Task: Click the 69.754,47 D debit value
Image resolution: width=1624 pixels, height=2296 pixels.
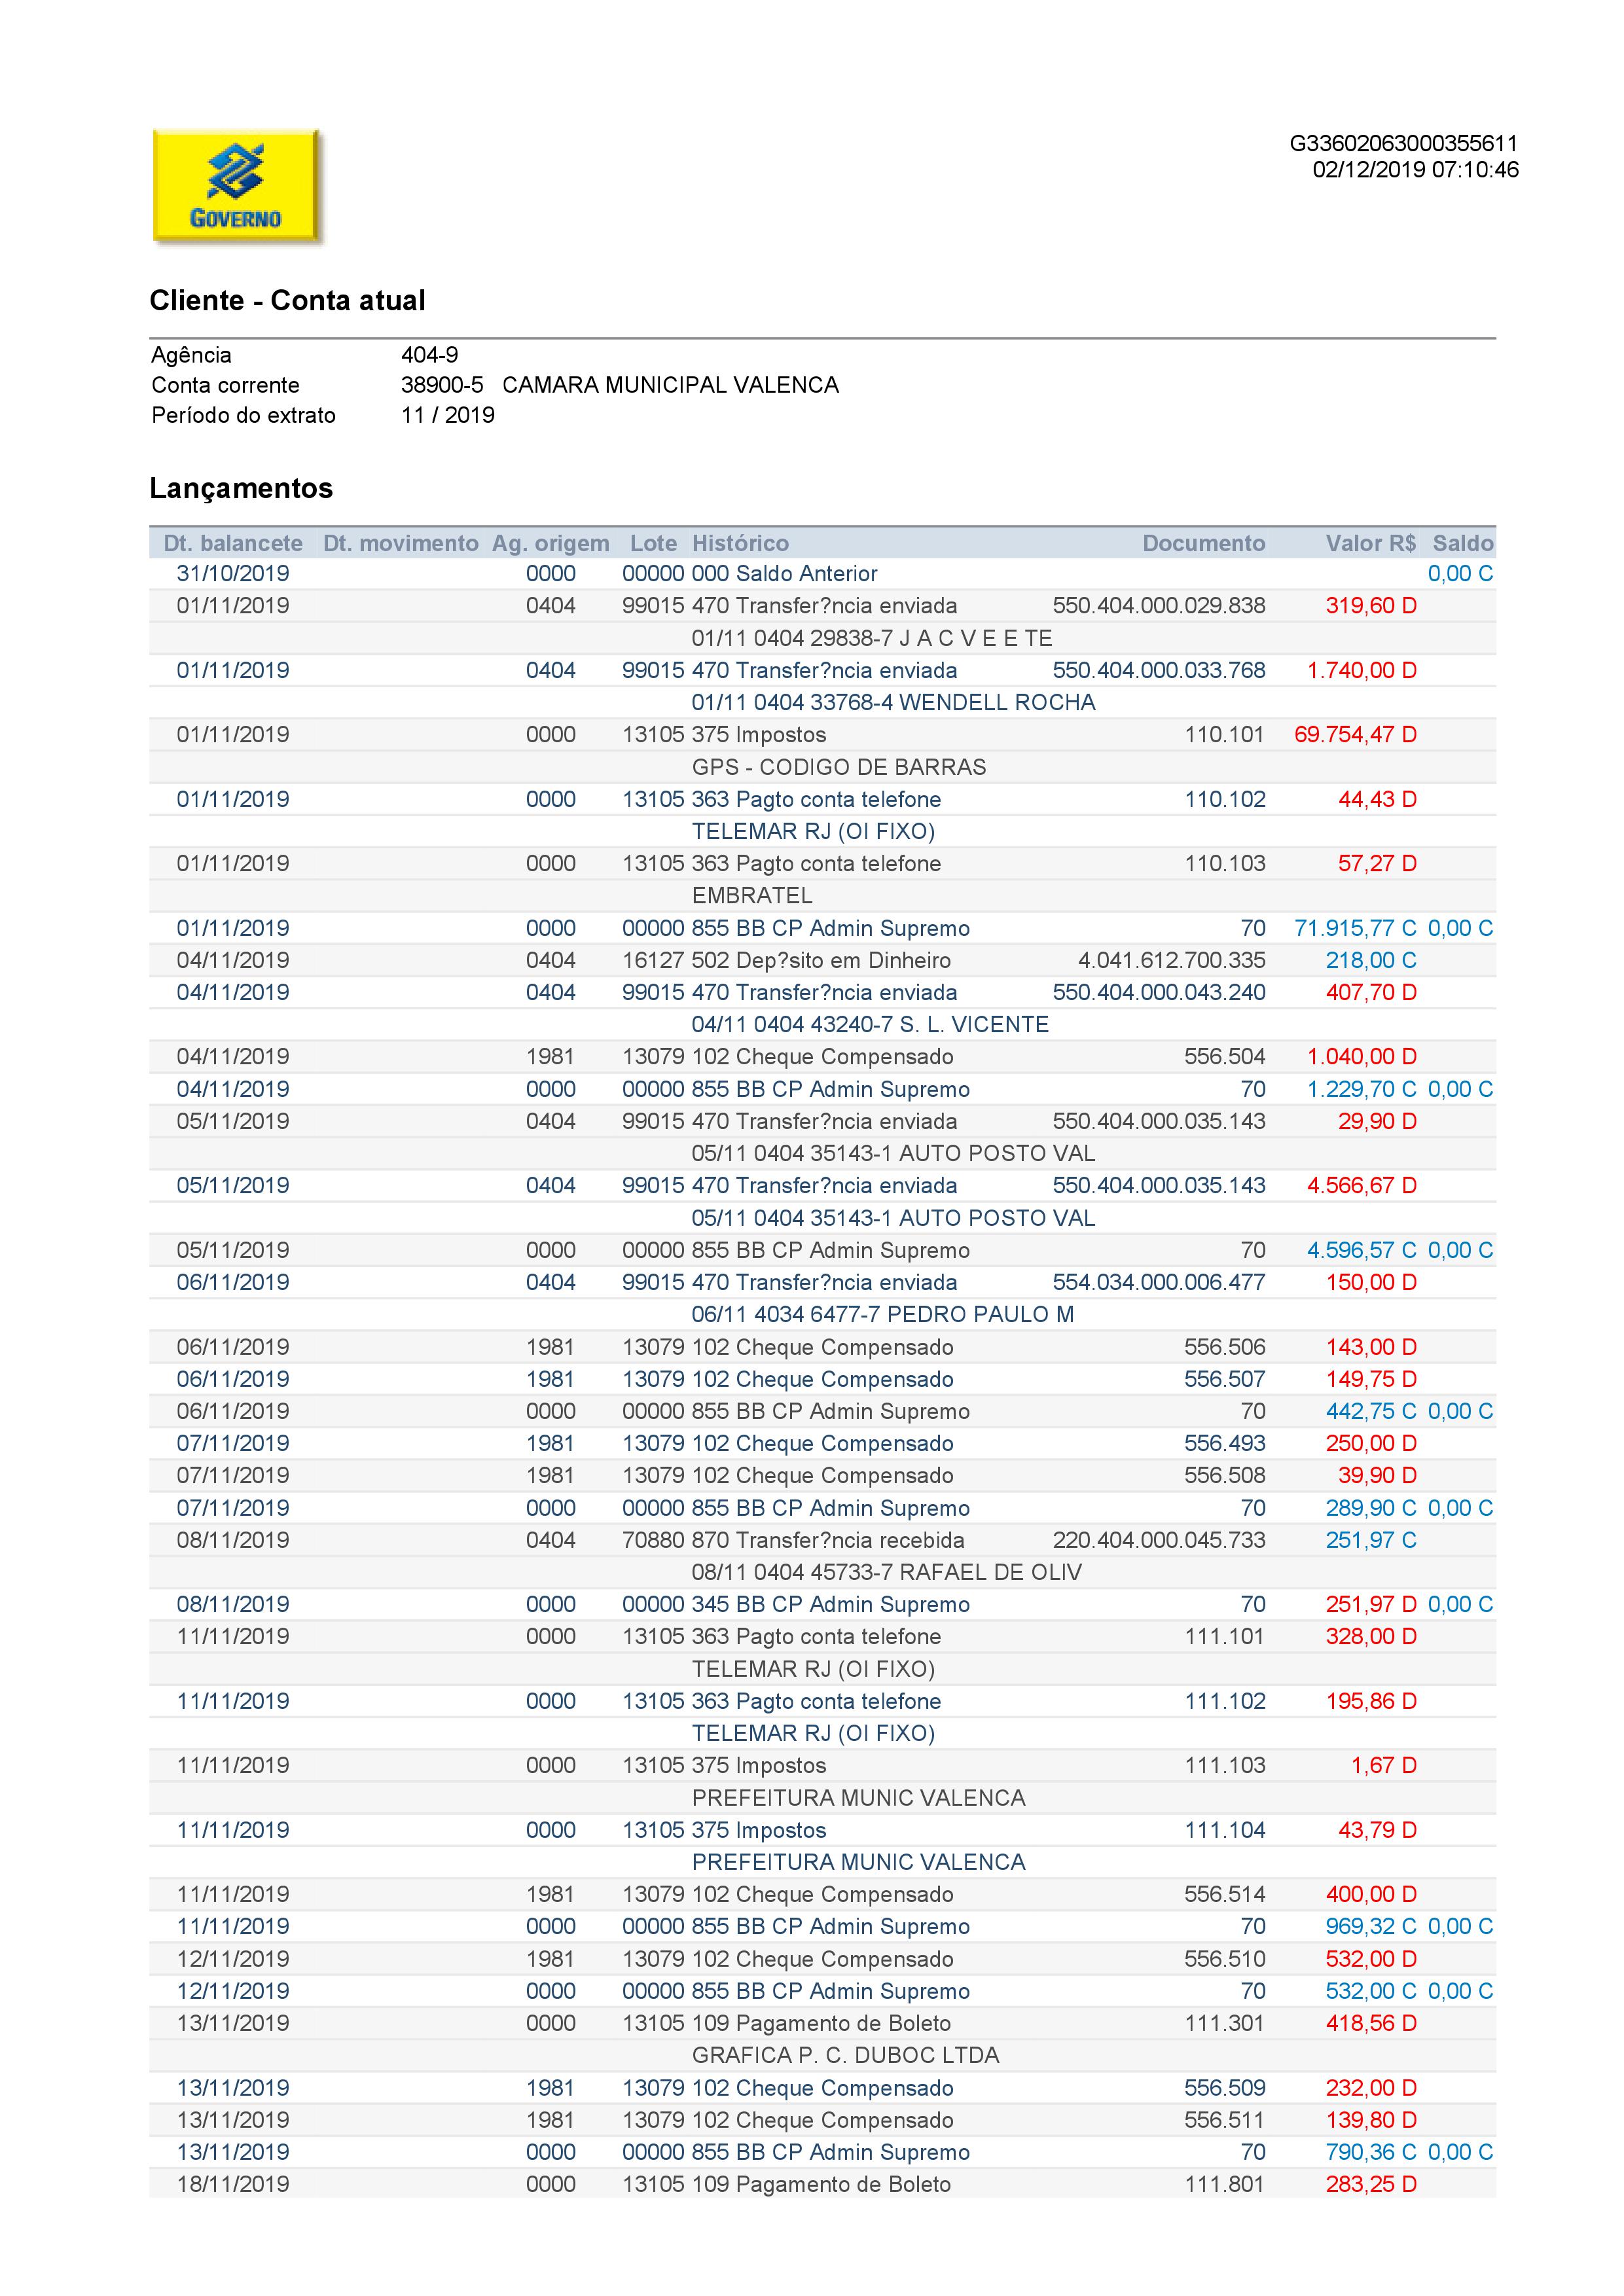Action: (x=1355, y=735)
